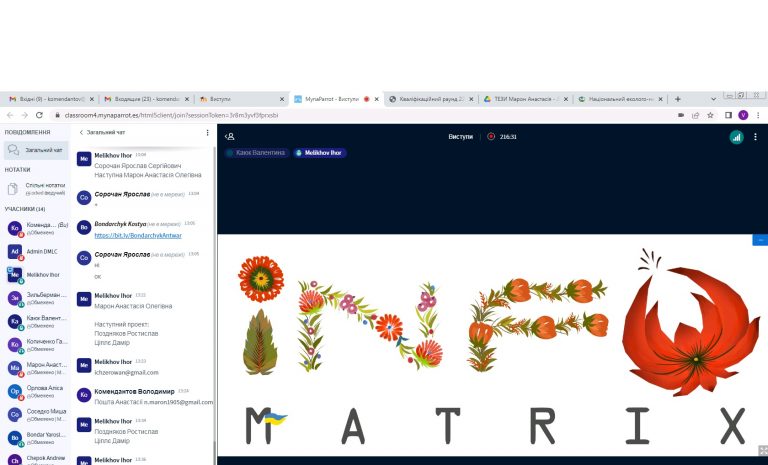The image size is (768, 465).
Task: Click the browser reload button
Action: tap(40, 115)
